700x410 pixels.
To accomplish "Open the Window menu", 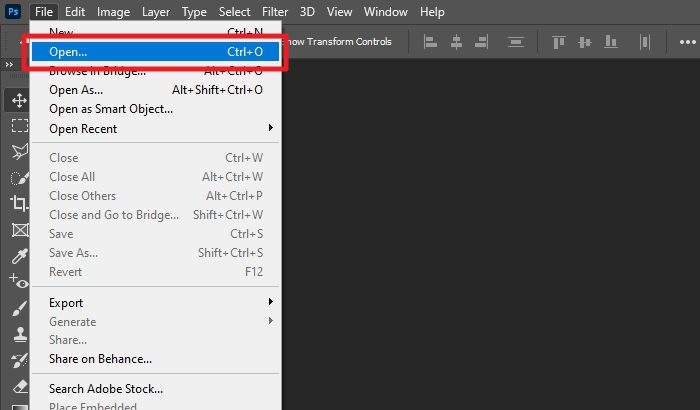I will tap(386, 12).
